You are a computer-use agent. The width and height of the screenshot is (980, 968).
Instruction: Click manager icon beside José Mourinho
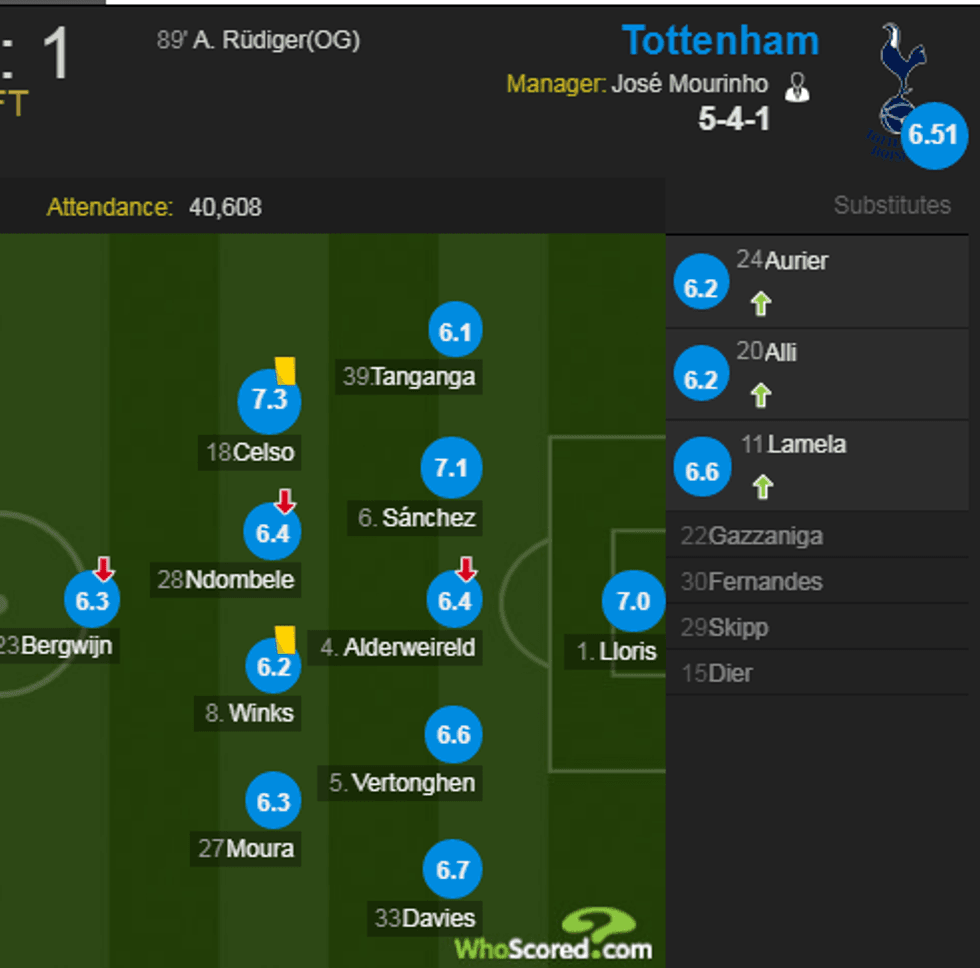797,87
